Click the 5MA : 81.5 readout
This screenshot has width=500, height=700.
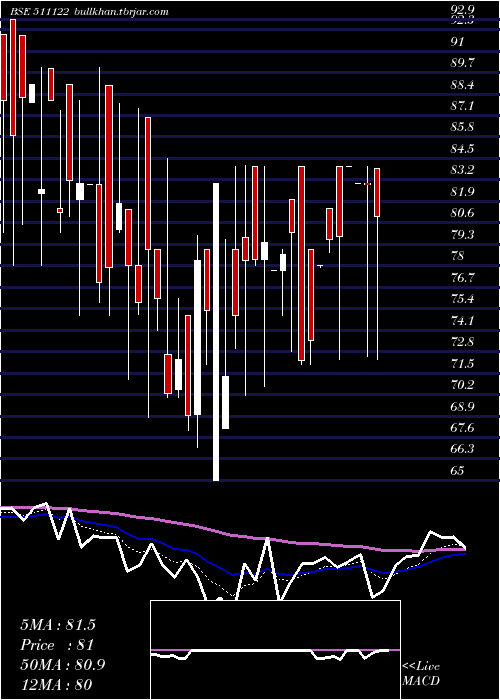pos(58,625)
